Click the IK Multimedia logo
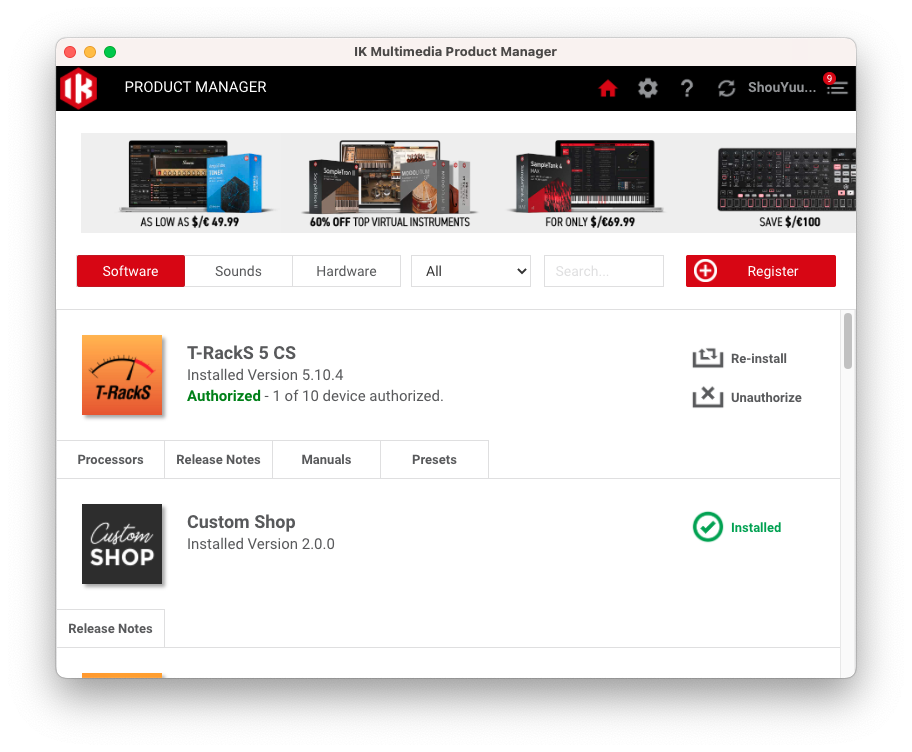Viewport: 912px width, 752px height. click(78, 88)
